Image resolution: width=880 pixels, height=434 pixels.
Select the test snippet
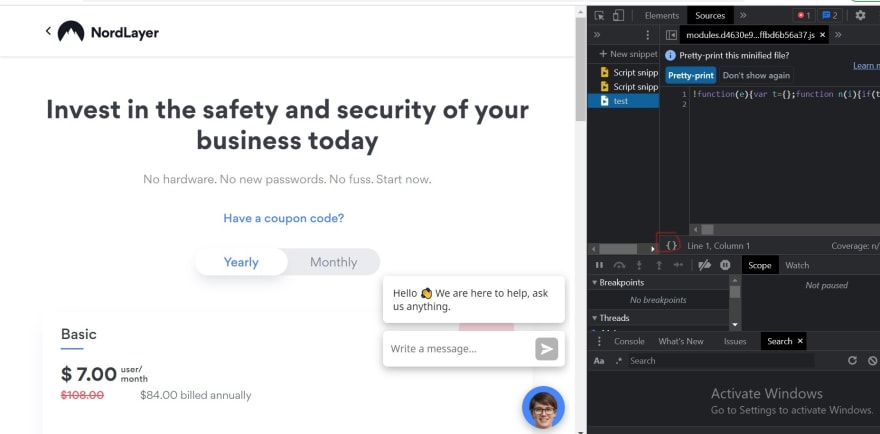pyautogui.click(x=624, y=101)
